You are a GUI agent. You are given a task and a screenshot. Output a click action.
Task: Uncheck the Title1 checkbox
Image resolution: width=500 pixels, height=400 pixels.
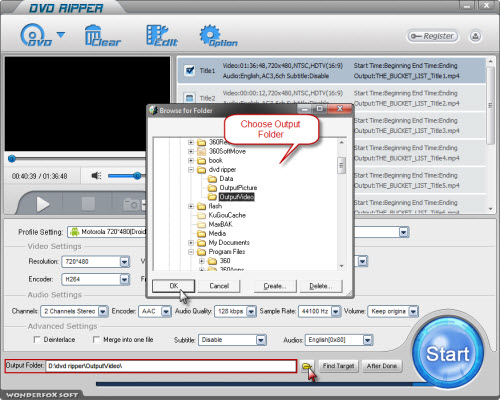pyautogui.click(x=190, y=70)
